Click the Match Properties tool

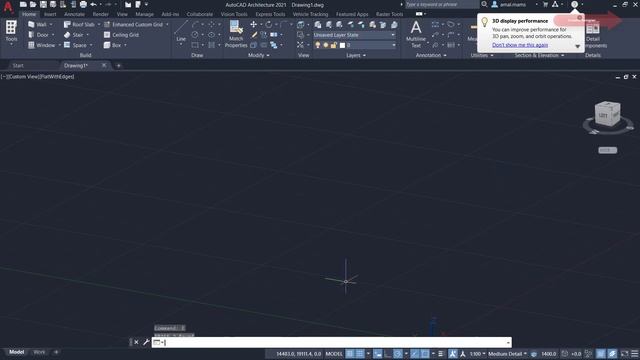click(x=236, y=34)
